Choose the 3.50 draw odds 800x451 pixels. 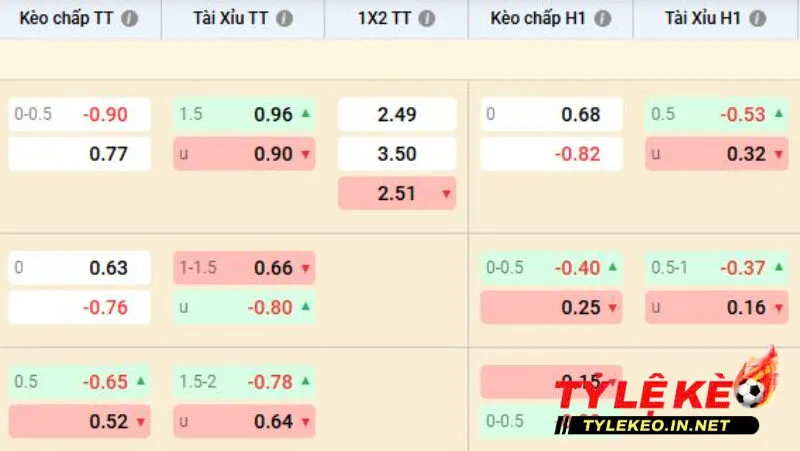pos(397,154)
